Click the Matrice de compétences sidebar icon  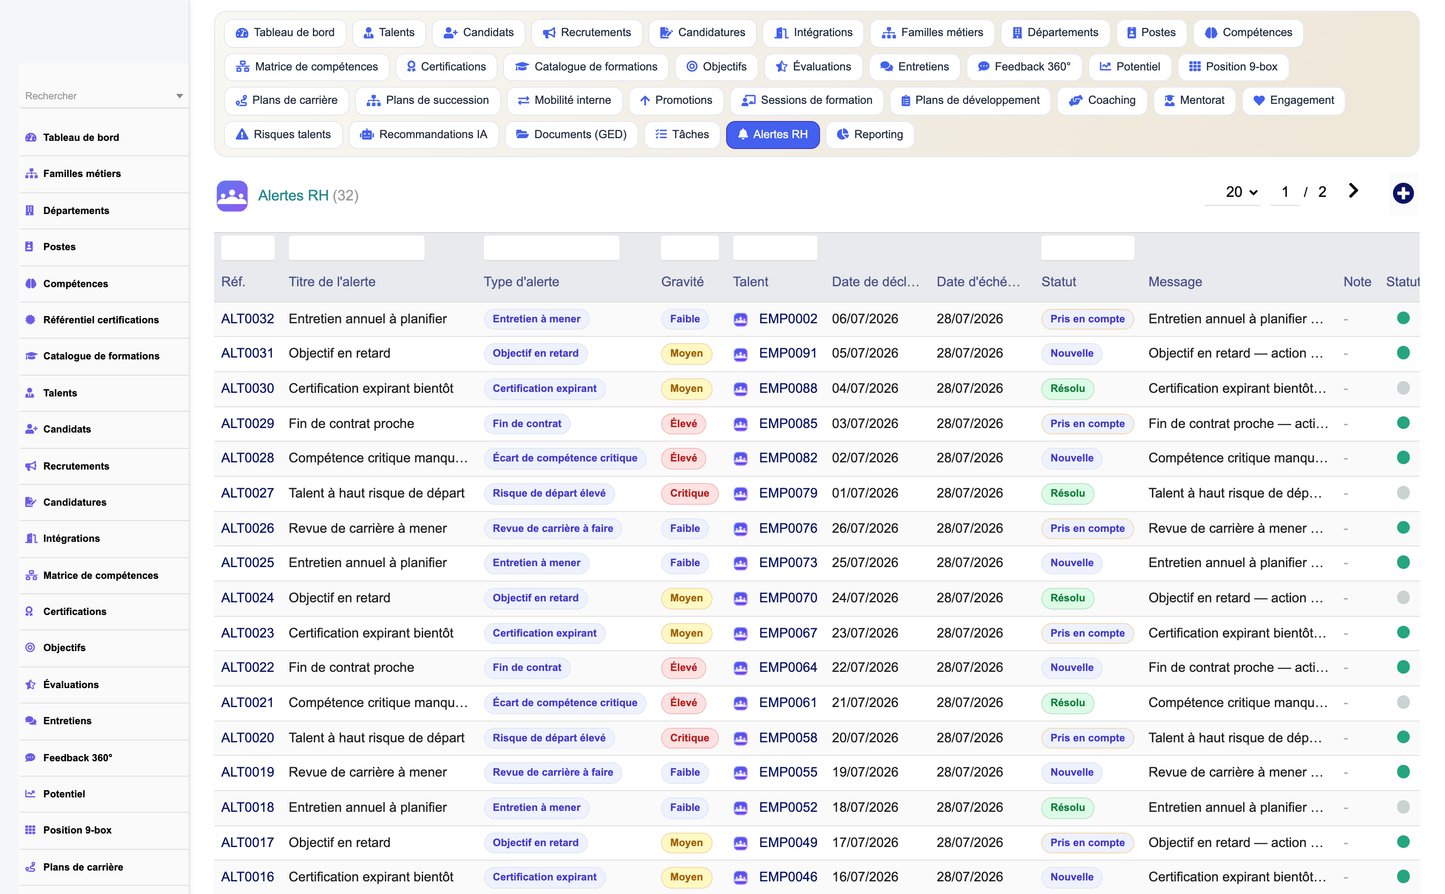(x=30, y=575)
